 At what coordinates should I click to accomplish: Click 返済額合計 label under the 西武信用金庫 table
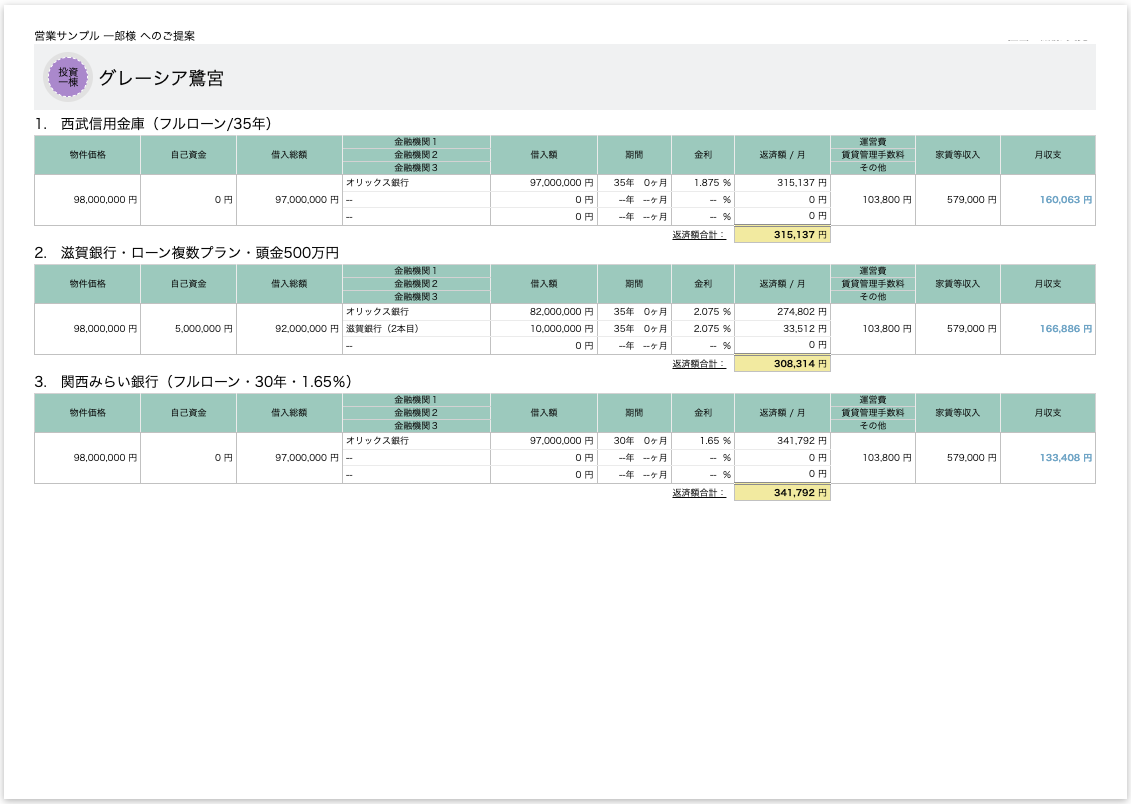(x=698, y=235)
